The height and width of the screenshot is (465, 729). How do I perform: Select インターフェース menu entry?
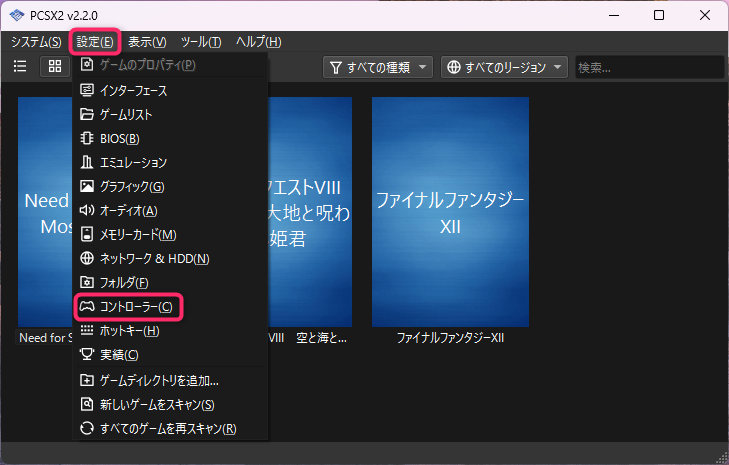pos(170,90)
